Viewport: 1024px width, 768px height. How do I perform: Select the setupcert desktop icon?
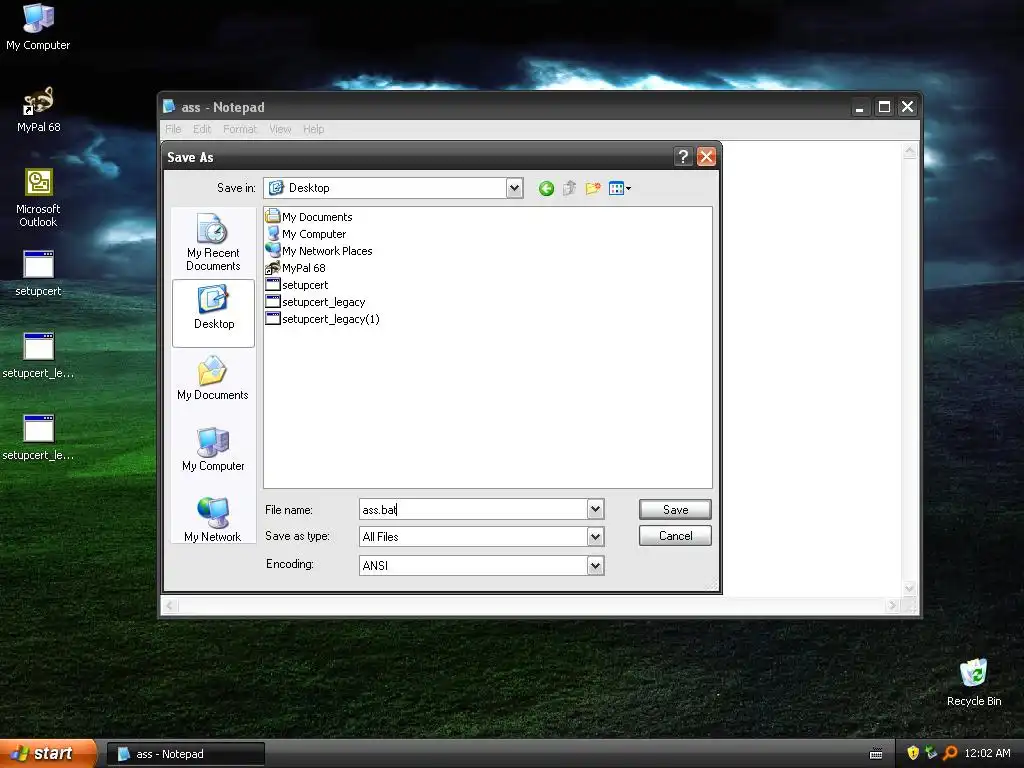[x=38, y=274]
